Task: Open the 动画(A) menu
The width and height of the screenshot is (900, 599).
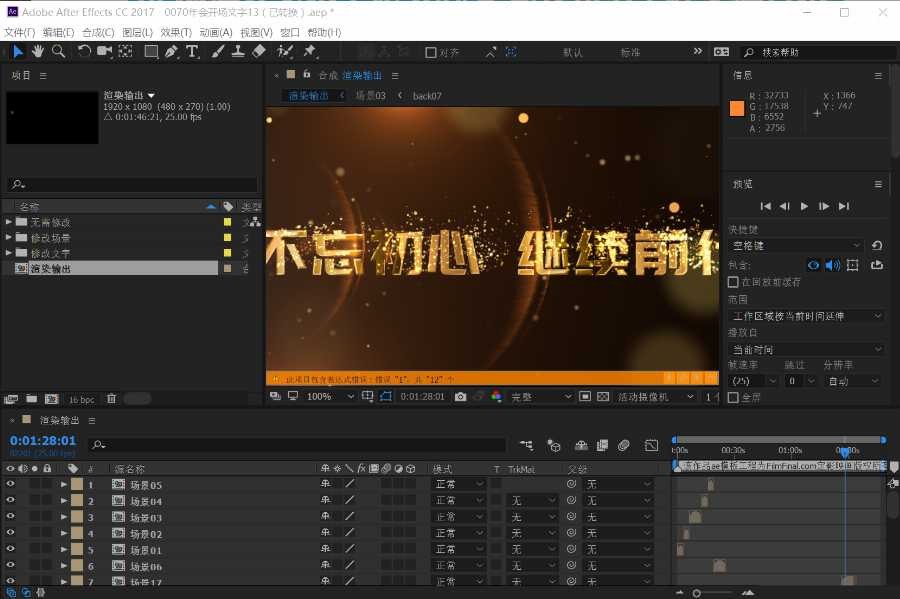Action: 216,32
